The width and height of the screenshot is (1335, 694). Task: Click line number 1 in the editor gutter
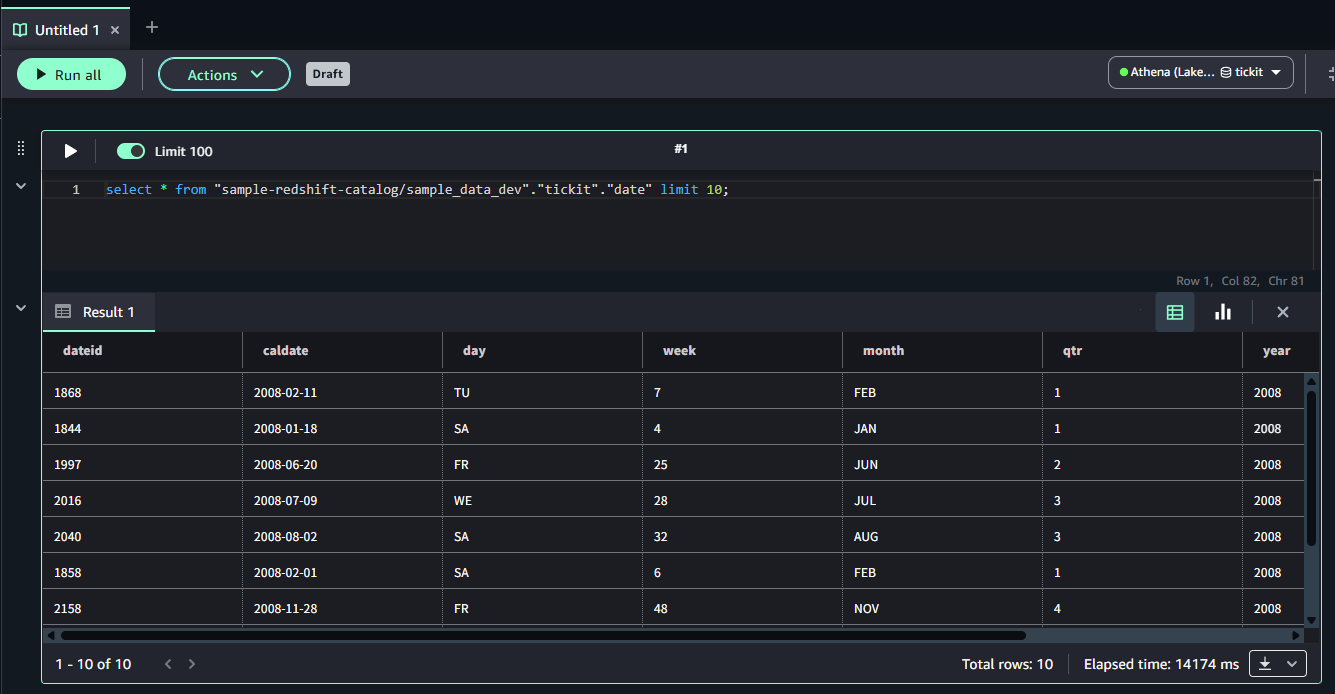(76, 189)
